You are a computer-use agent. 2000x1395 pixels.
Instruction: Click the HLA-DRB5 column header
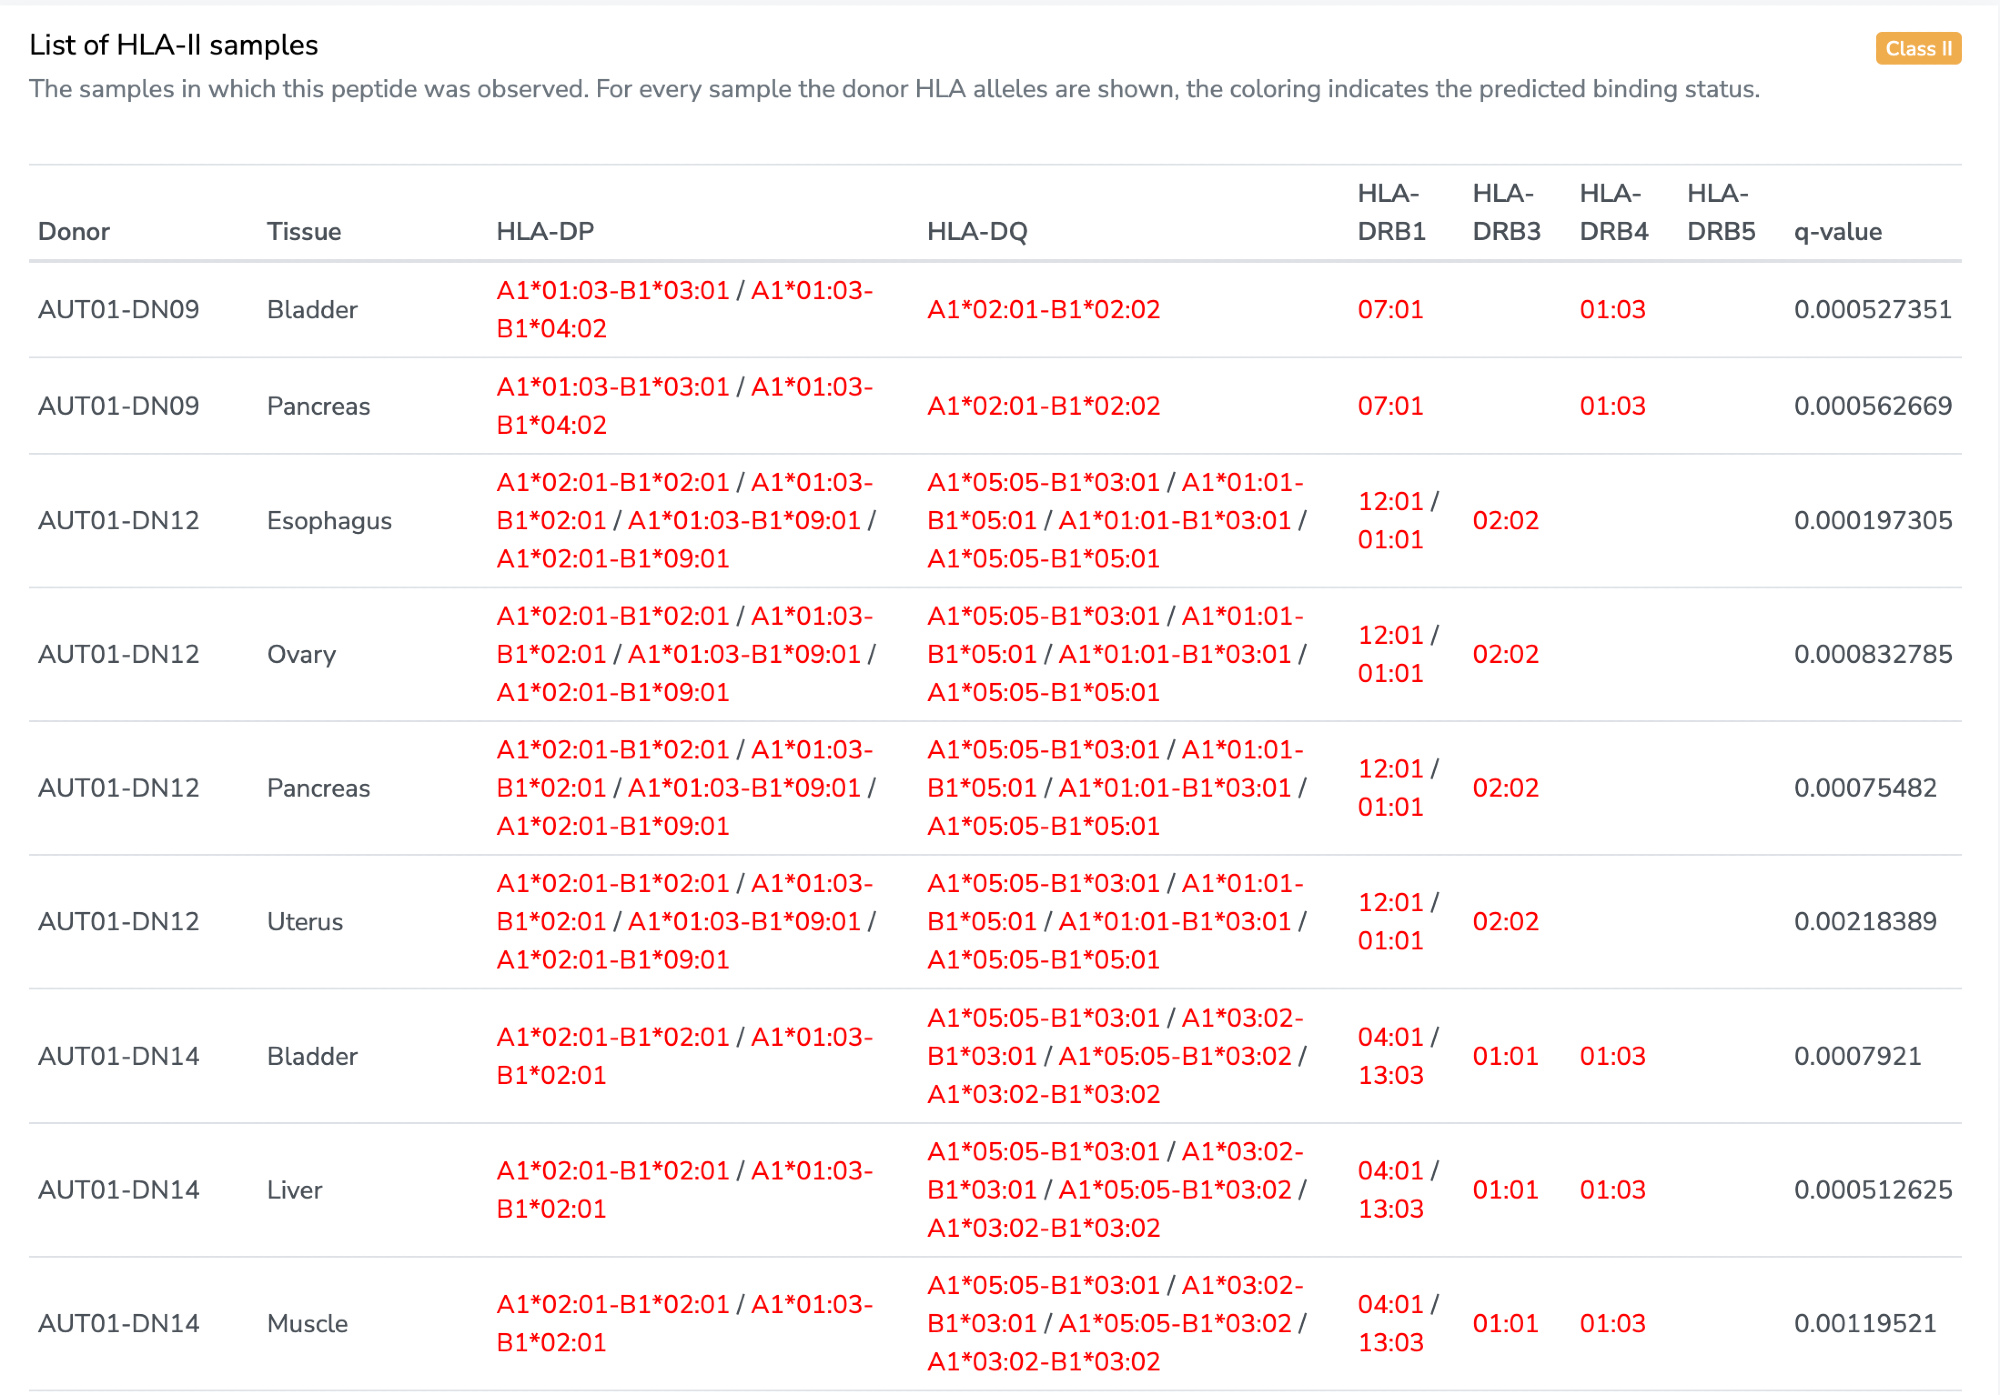[x=1720, y=212]
